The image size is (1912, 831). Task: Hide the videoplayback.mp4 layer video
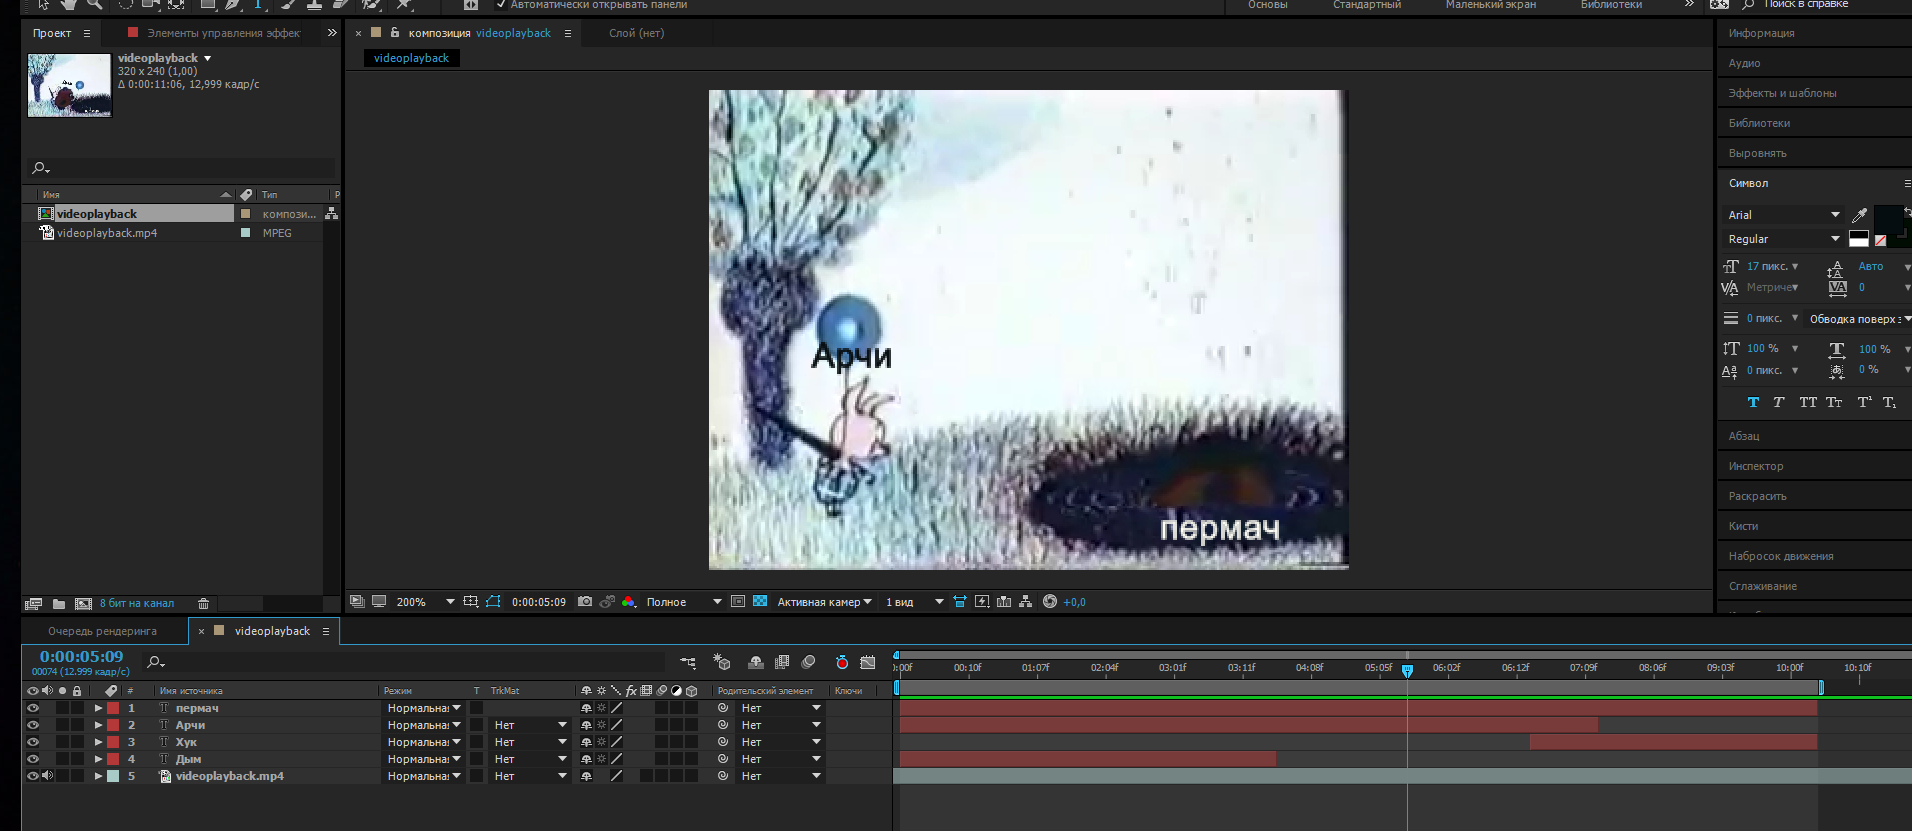click(x=33, y=776)
